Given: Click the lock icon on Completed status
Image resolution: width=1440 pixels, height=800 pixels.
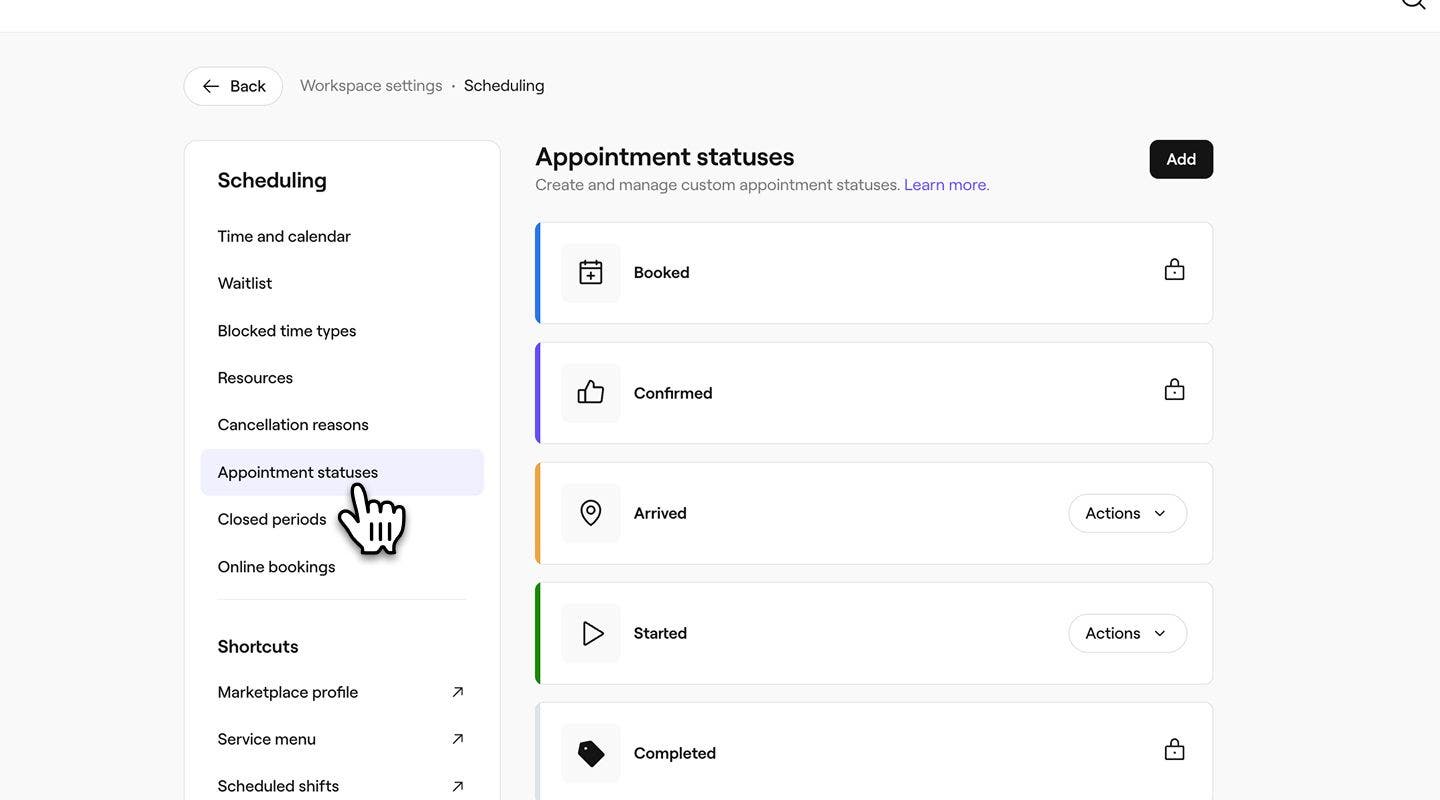Looking at the screenshot, I should pos(1174,750).
